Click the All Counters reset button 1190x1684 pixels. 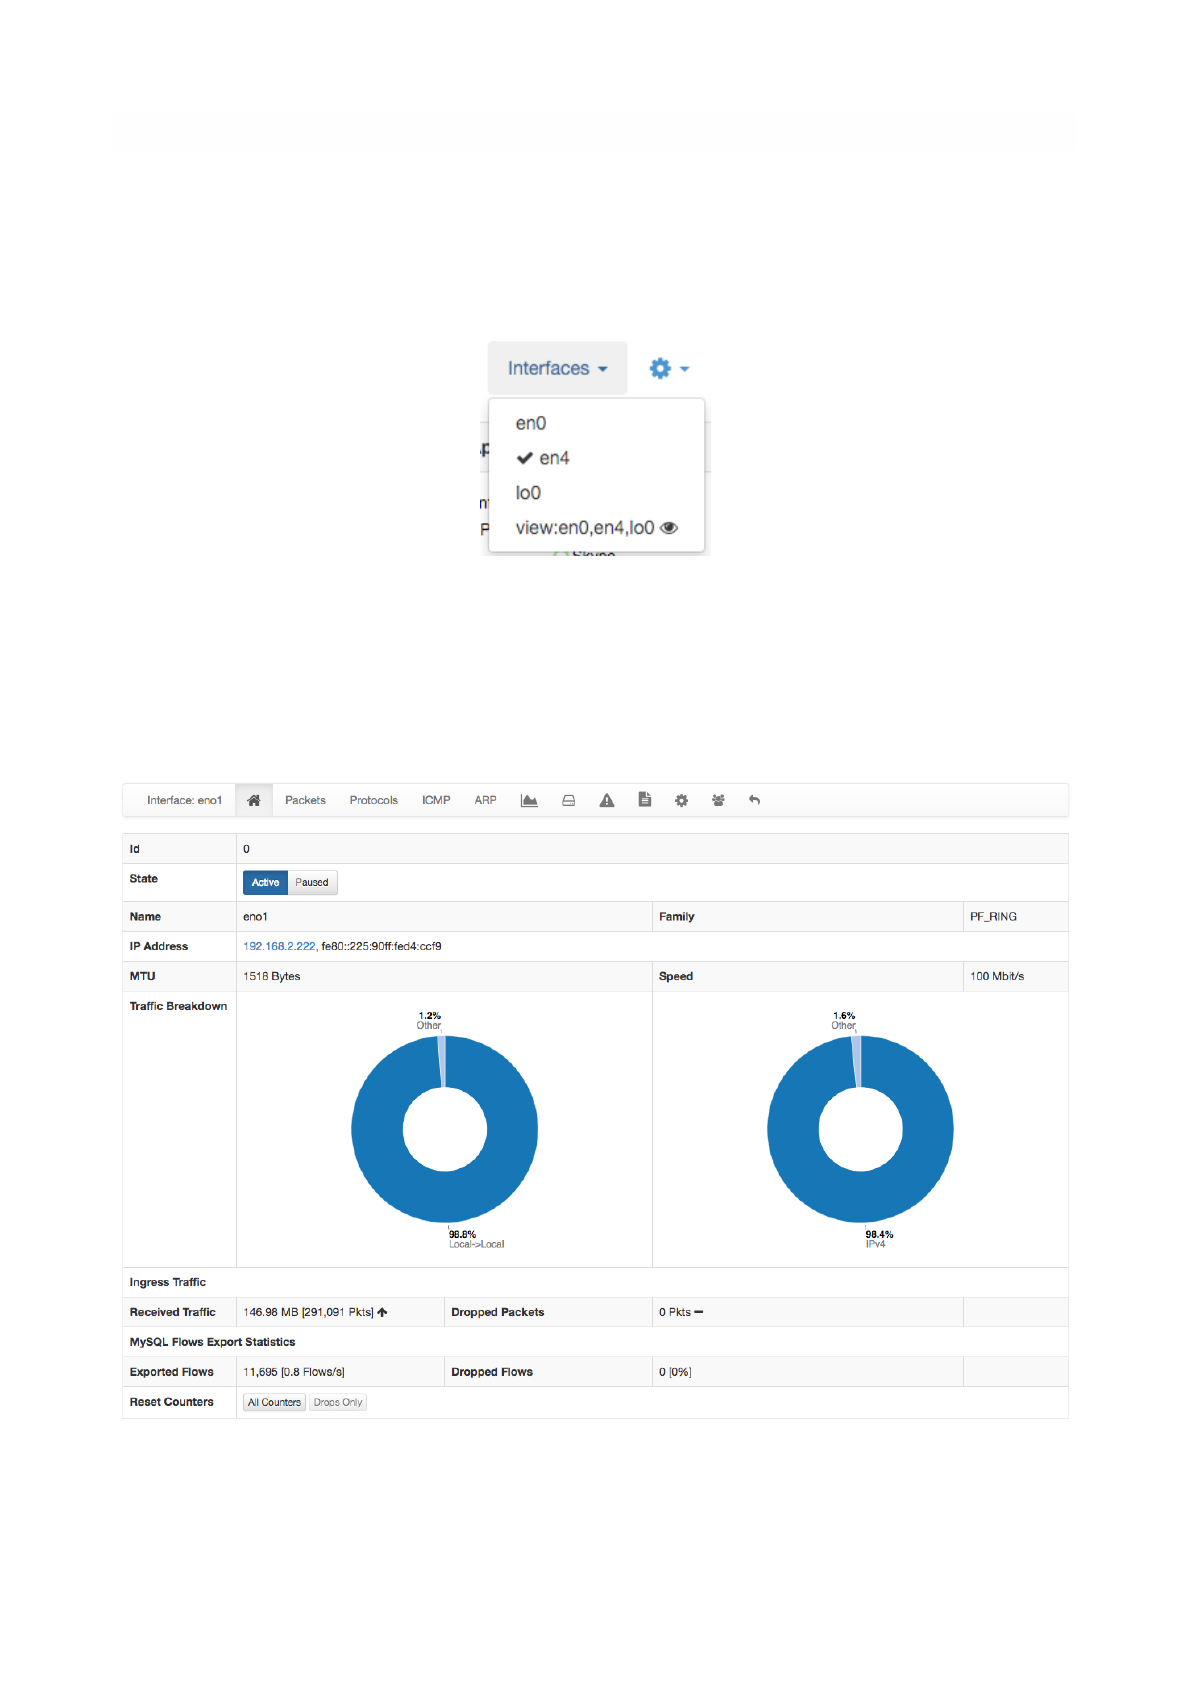pyautogui.click(x=274, y=1402)
